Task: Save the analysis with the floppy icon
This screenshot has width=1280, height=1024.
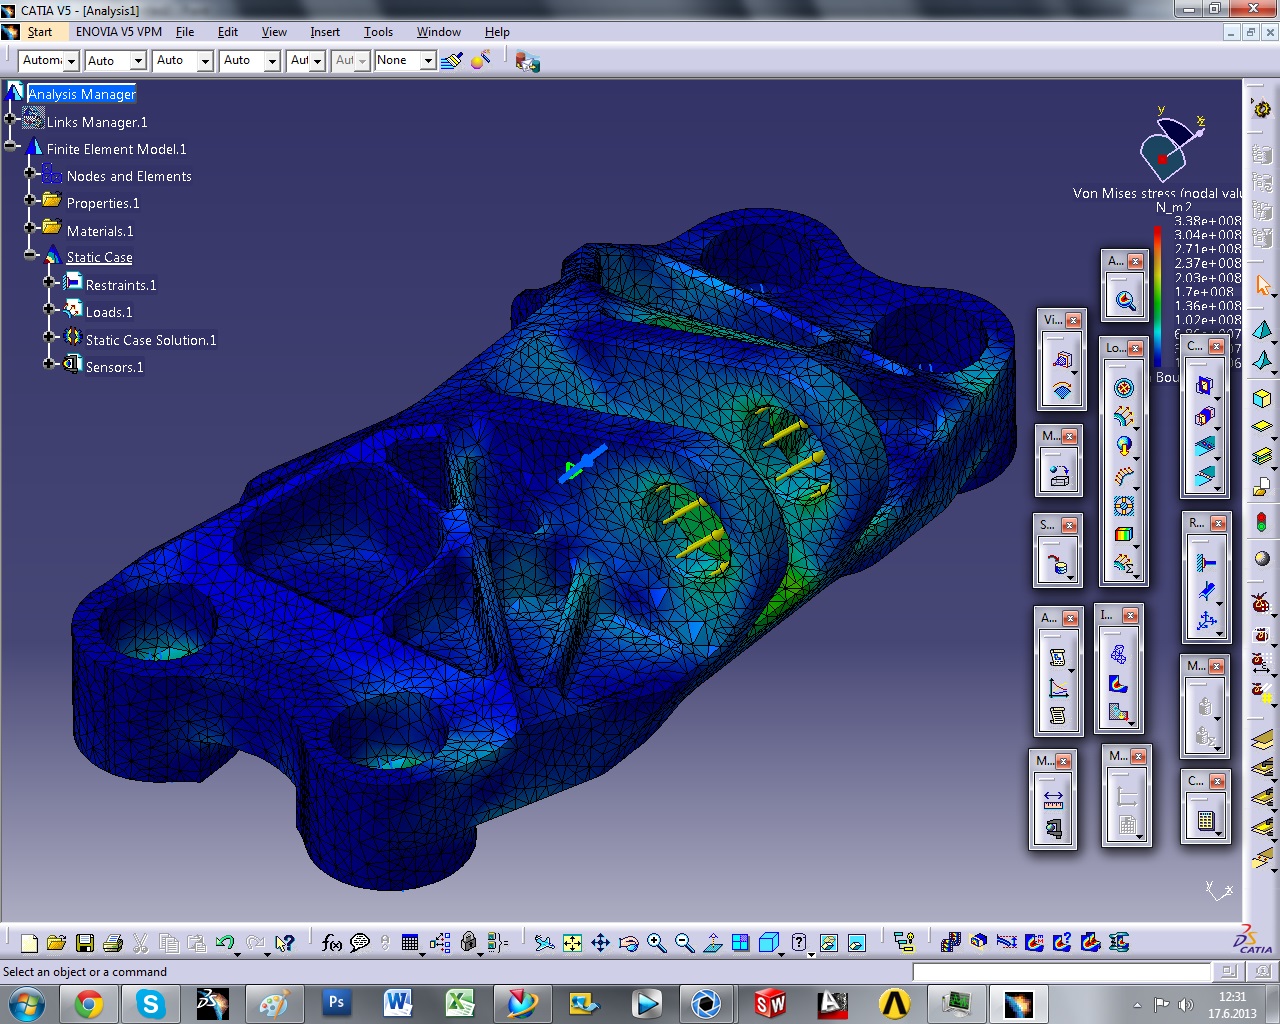Action: [85, 942]
